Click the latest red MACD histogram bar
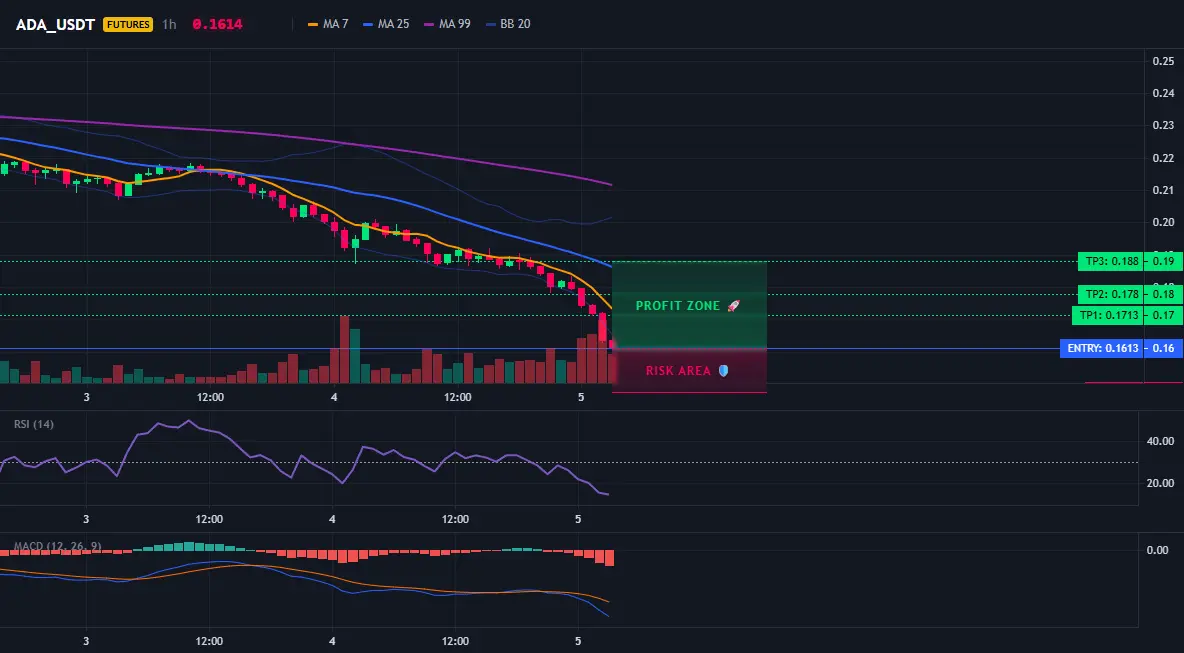 click(609, 558)
